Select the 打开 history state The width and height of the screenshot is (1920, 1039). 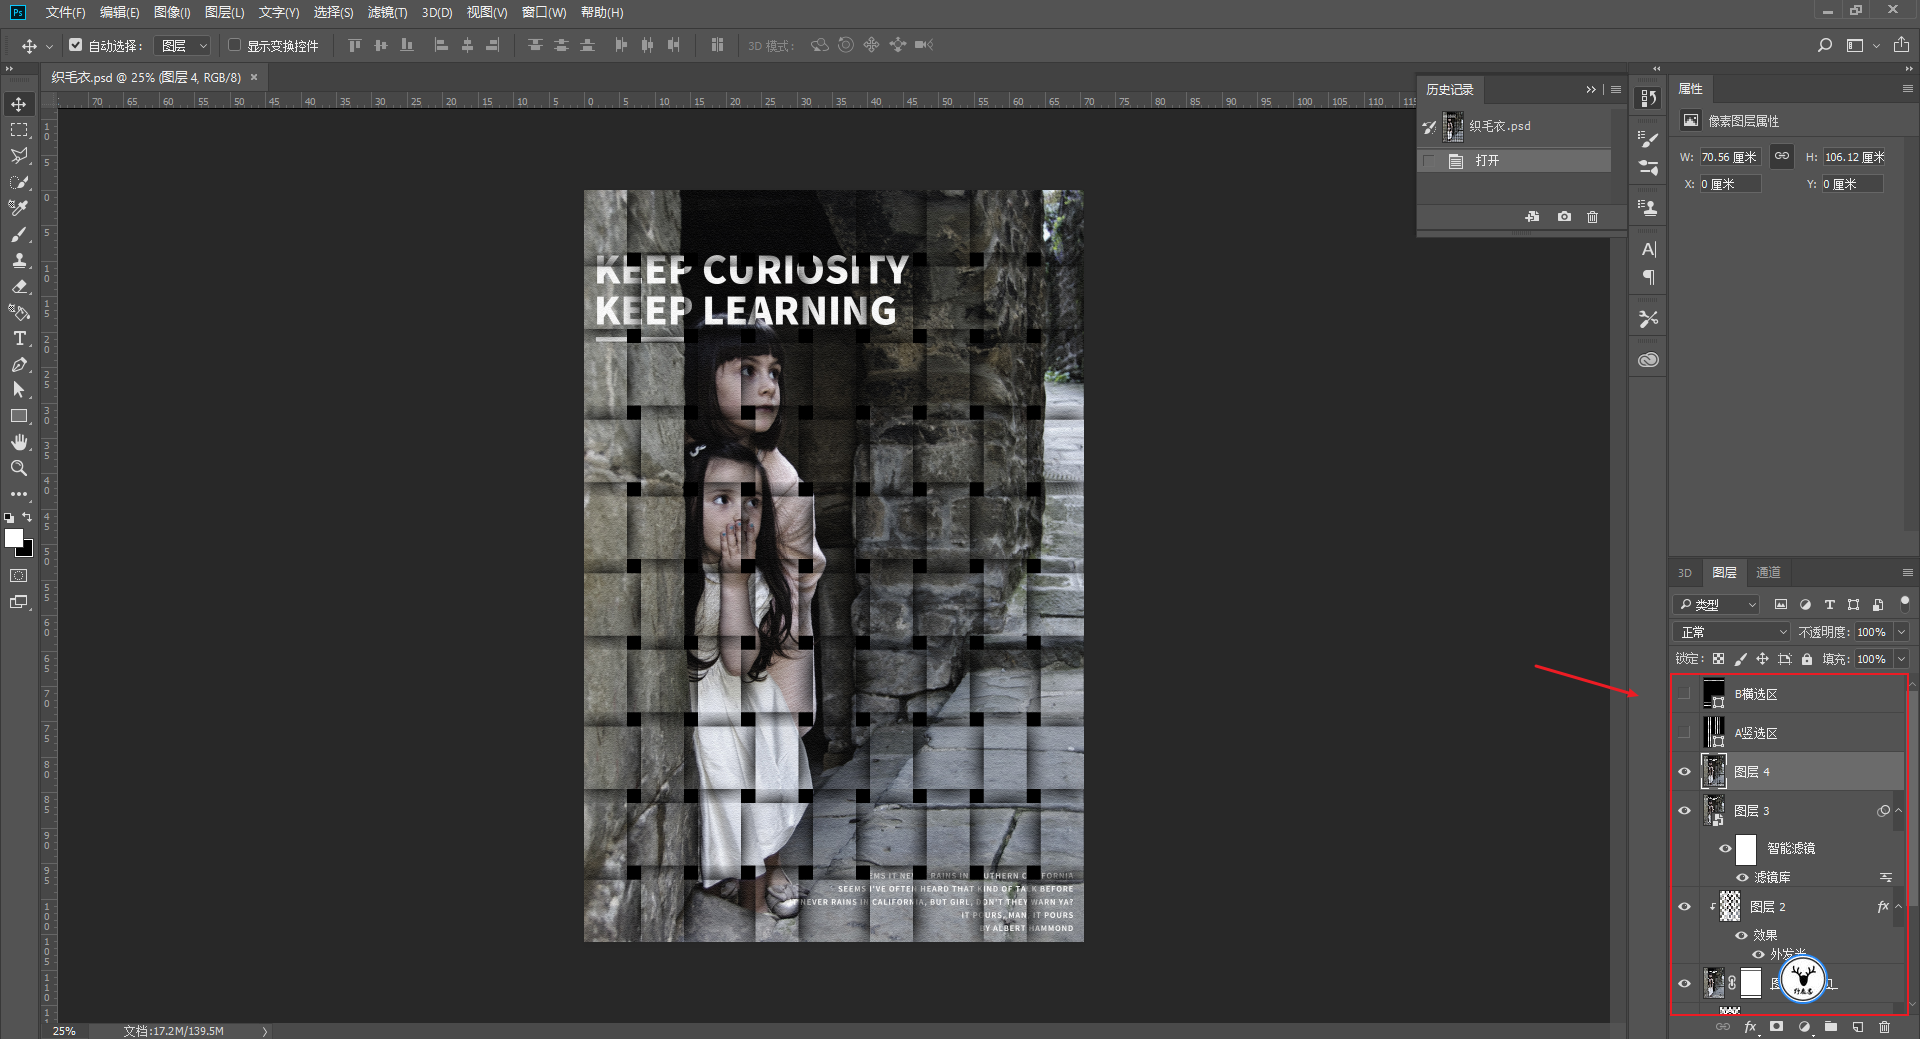pyautogui.click(x=1514, y=160)
